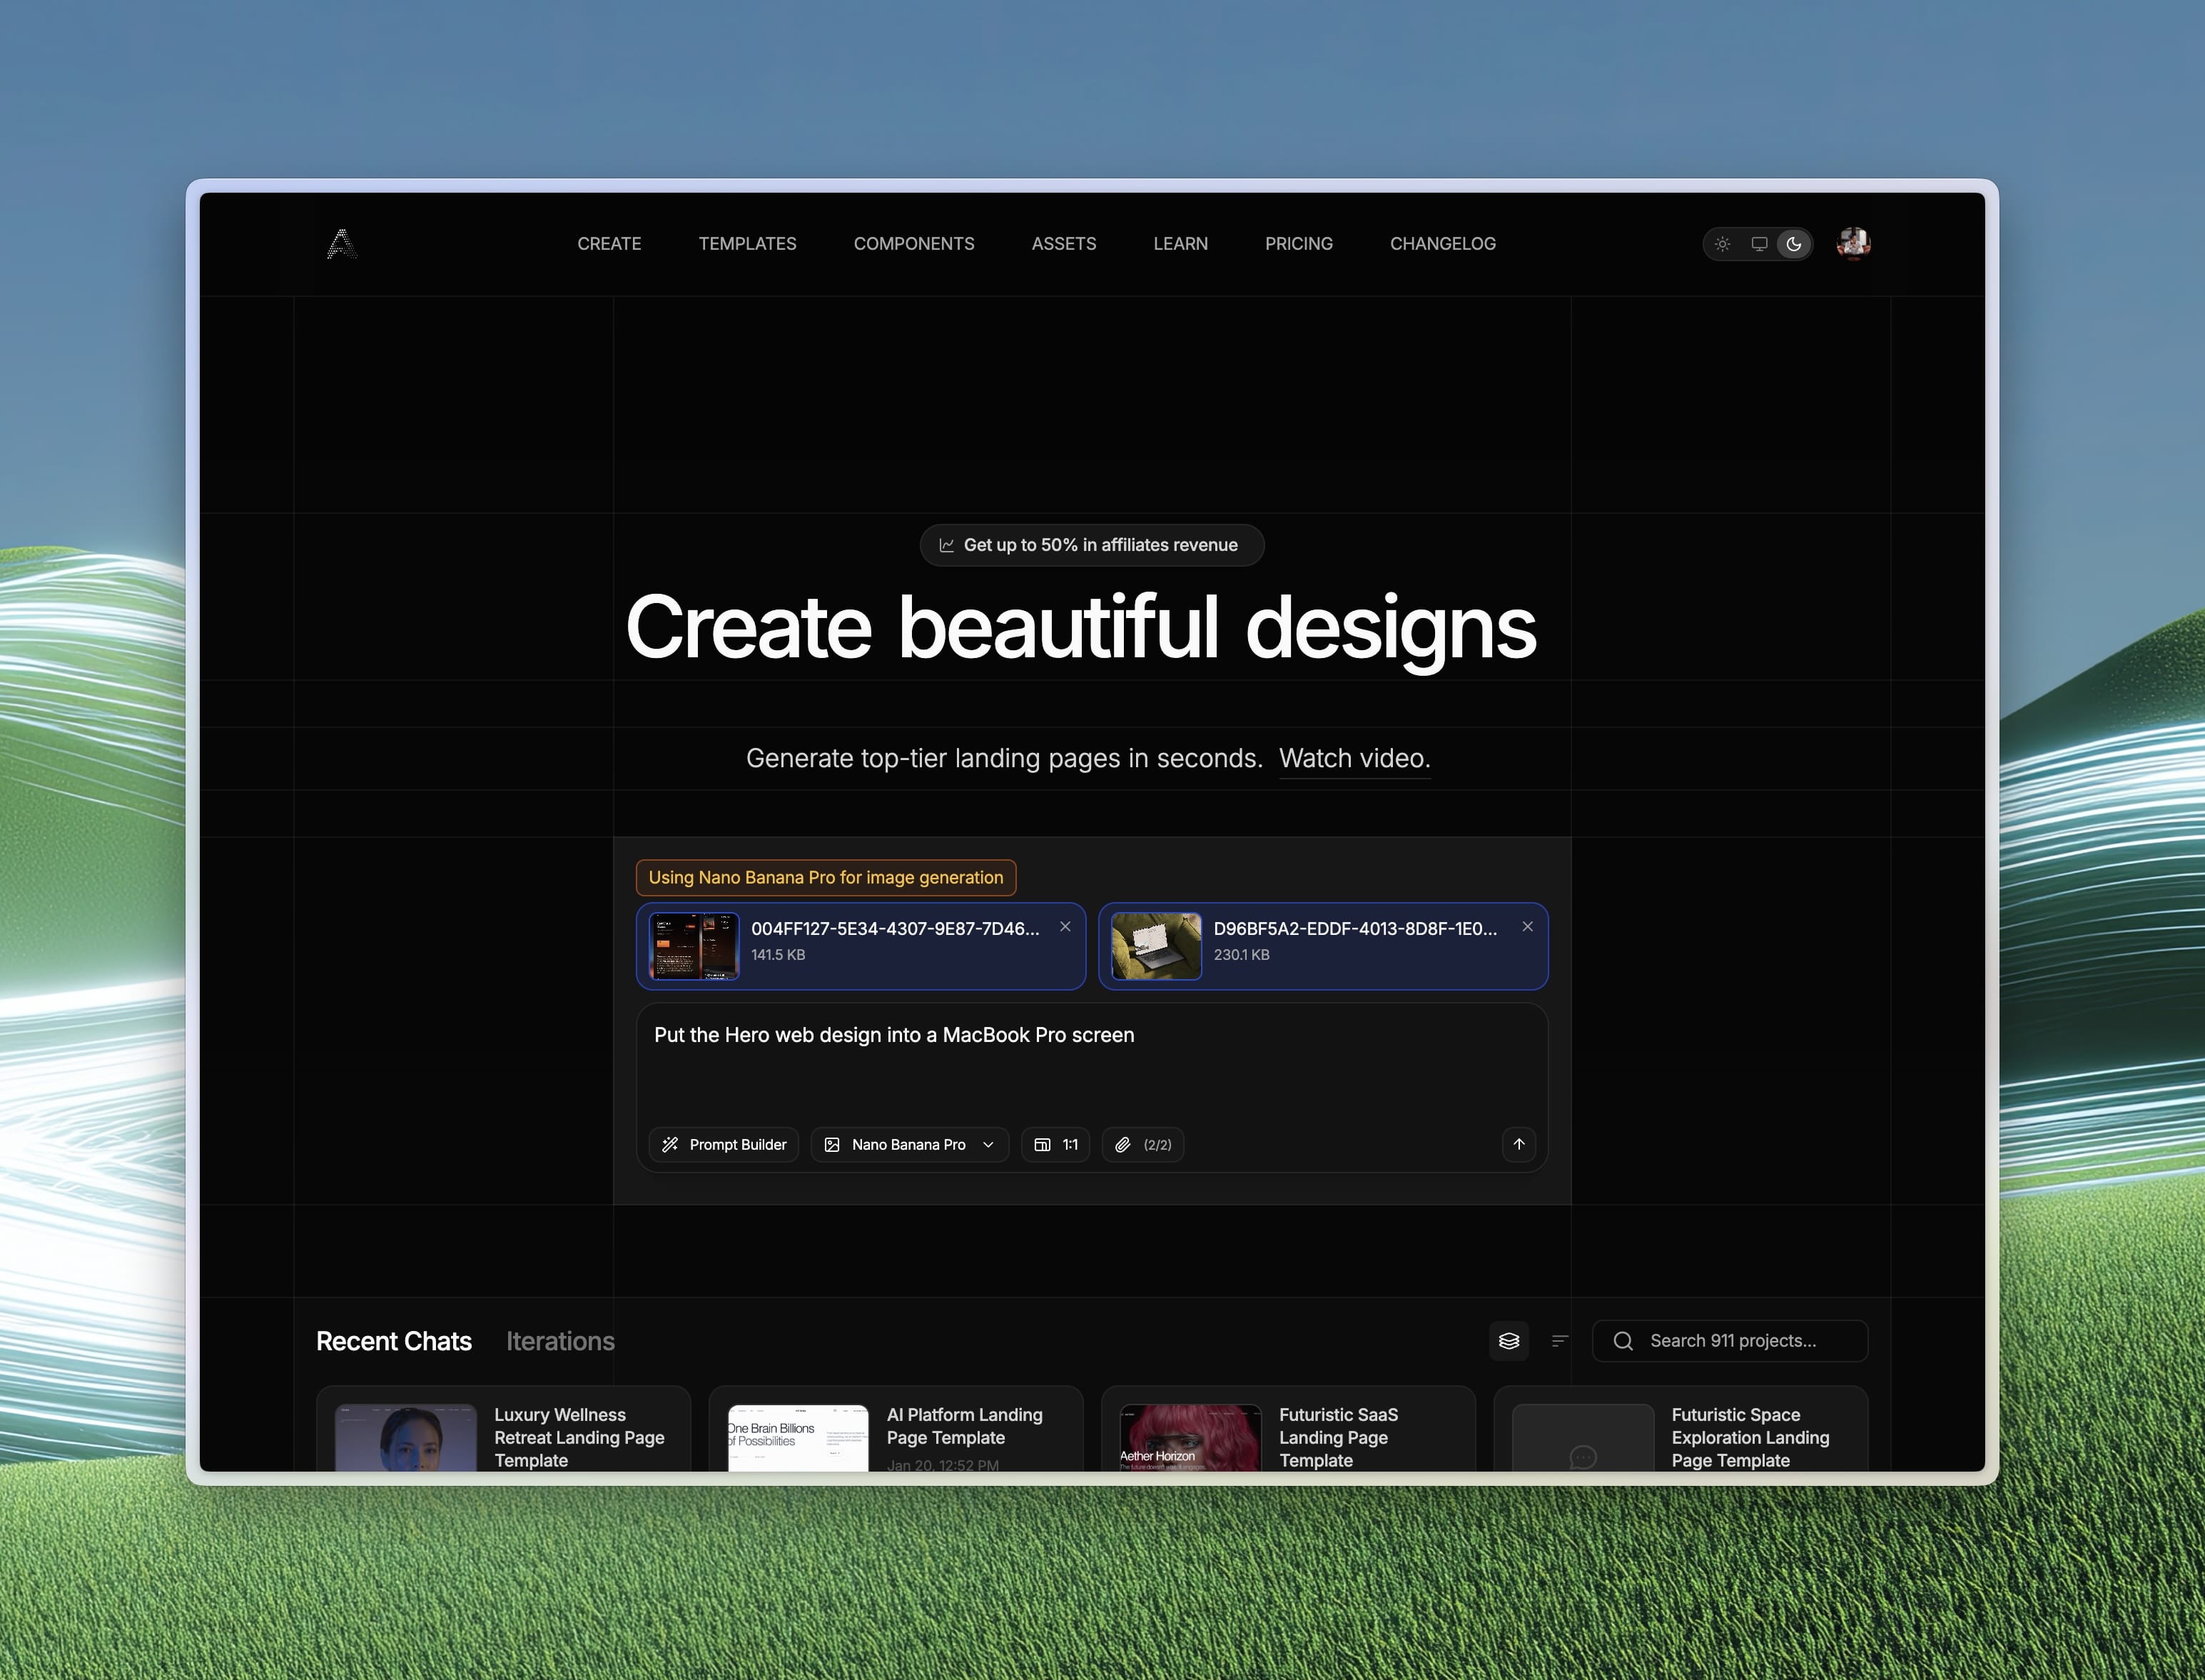Enable light mode with the sun icon

tap(1722, 243)
